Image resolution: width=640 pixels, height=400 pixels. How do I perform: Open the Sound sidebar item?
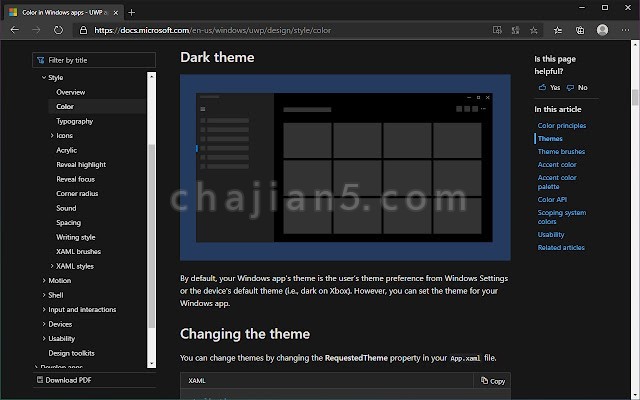pos(66,208)
